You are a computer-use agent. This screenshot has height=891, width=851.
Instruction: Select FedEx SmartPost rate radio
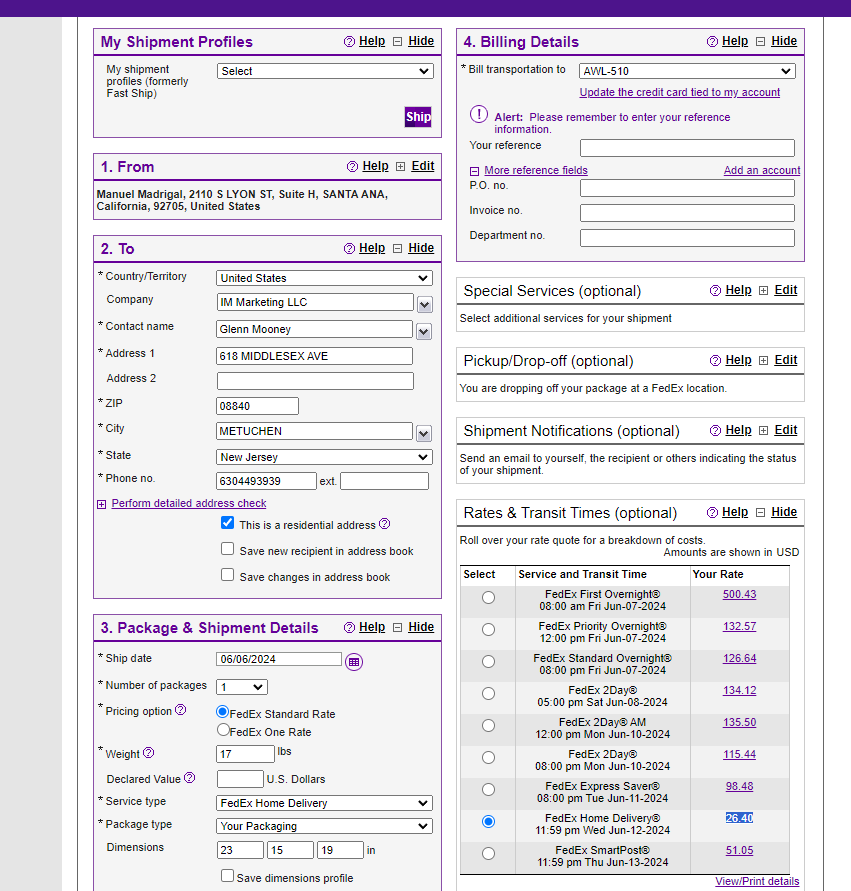pyautogui.click(x=488, y=853)
